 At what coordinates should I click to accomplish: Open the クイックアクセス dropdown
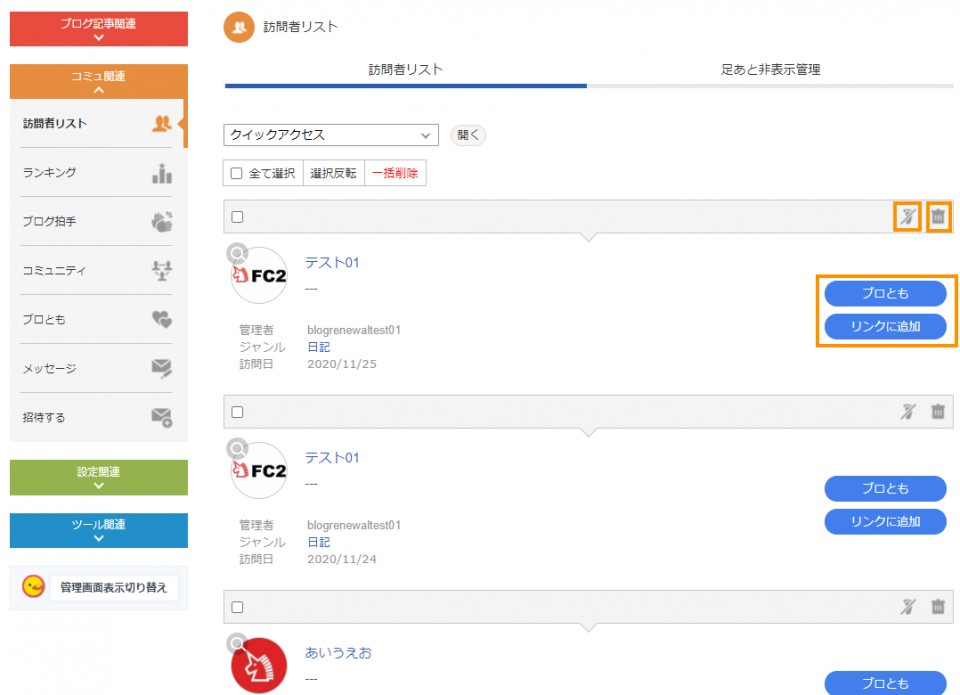click(x=331, y=135)
